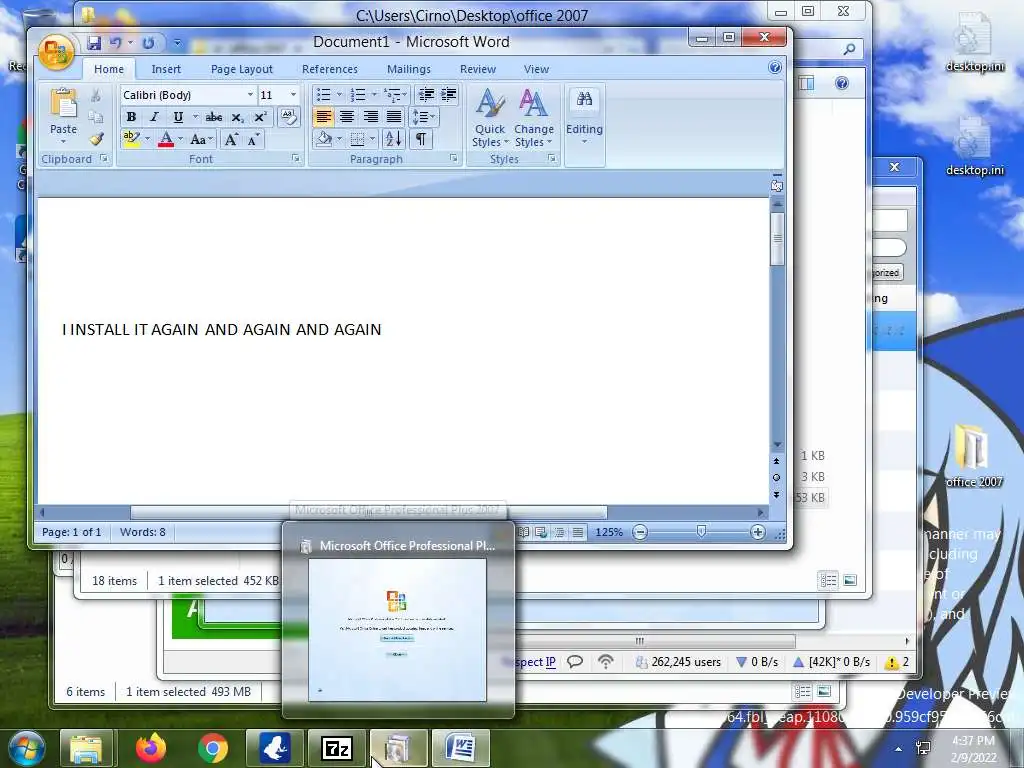Viewport: 1024px width, 768px height.
Task: Apply red font color
Action: tap(166, 139)
